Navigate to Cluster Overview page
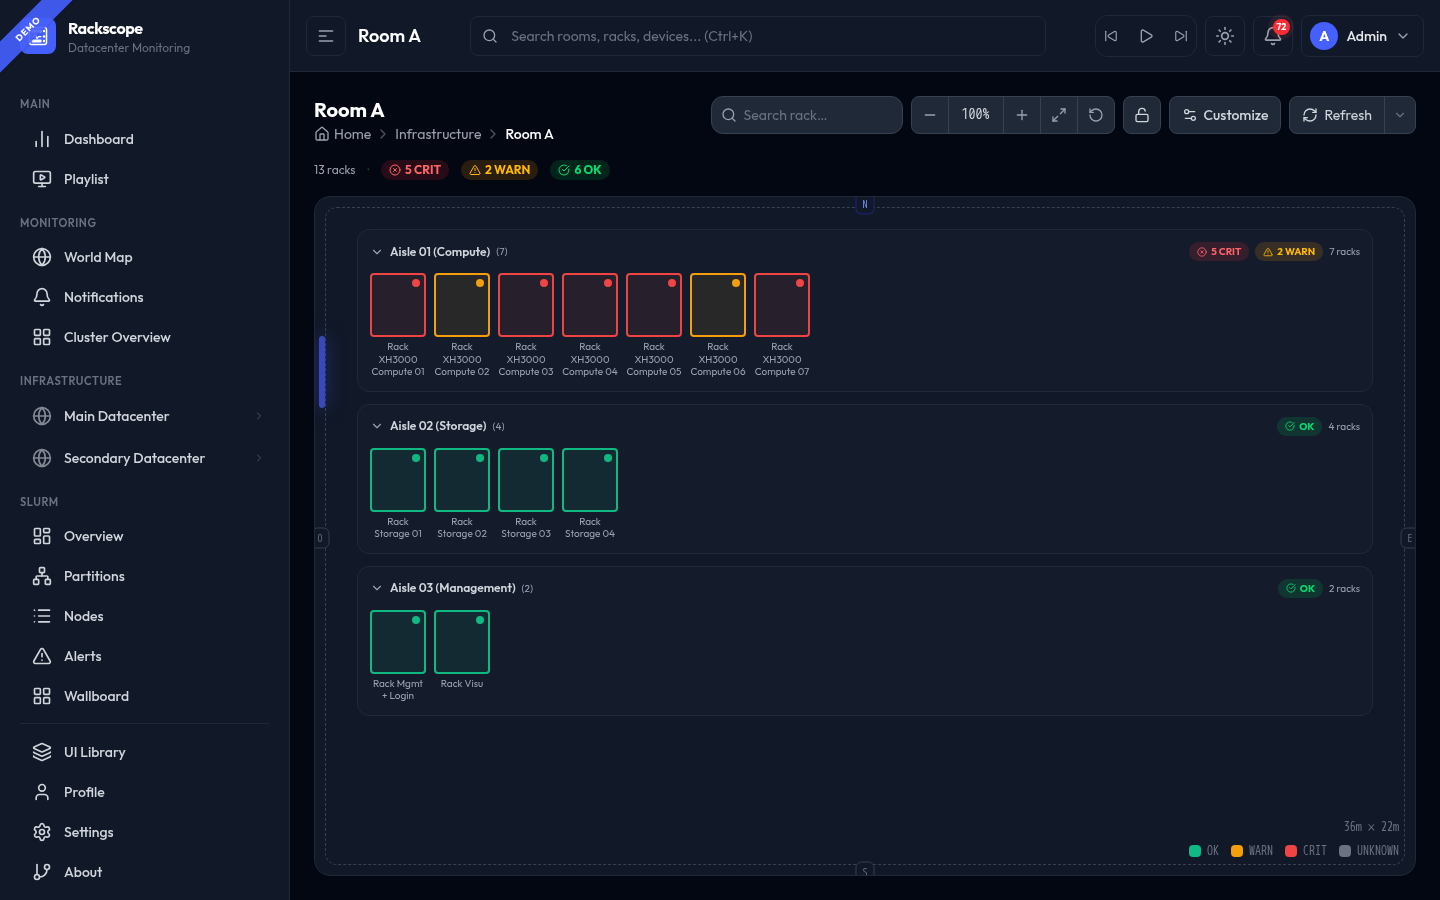Viewport: 1440px width, 900px height. (x=117, y=337)
